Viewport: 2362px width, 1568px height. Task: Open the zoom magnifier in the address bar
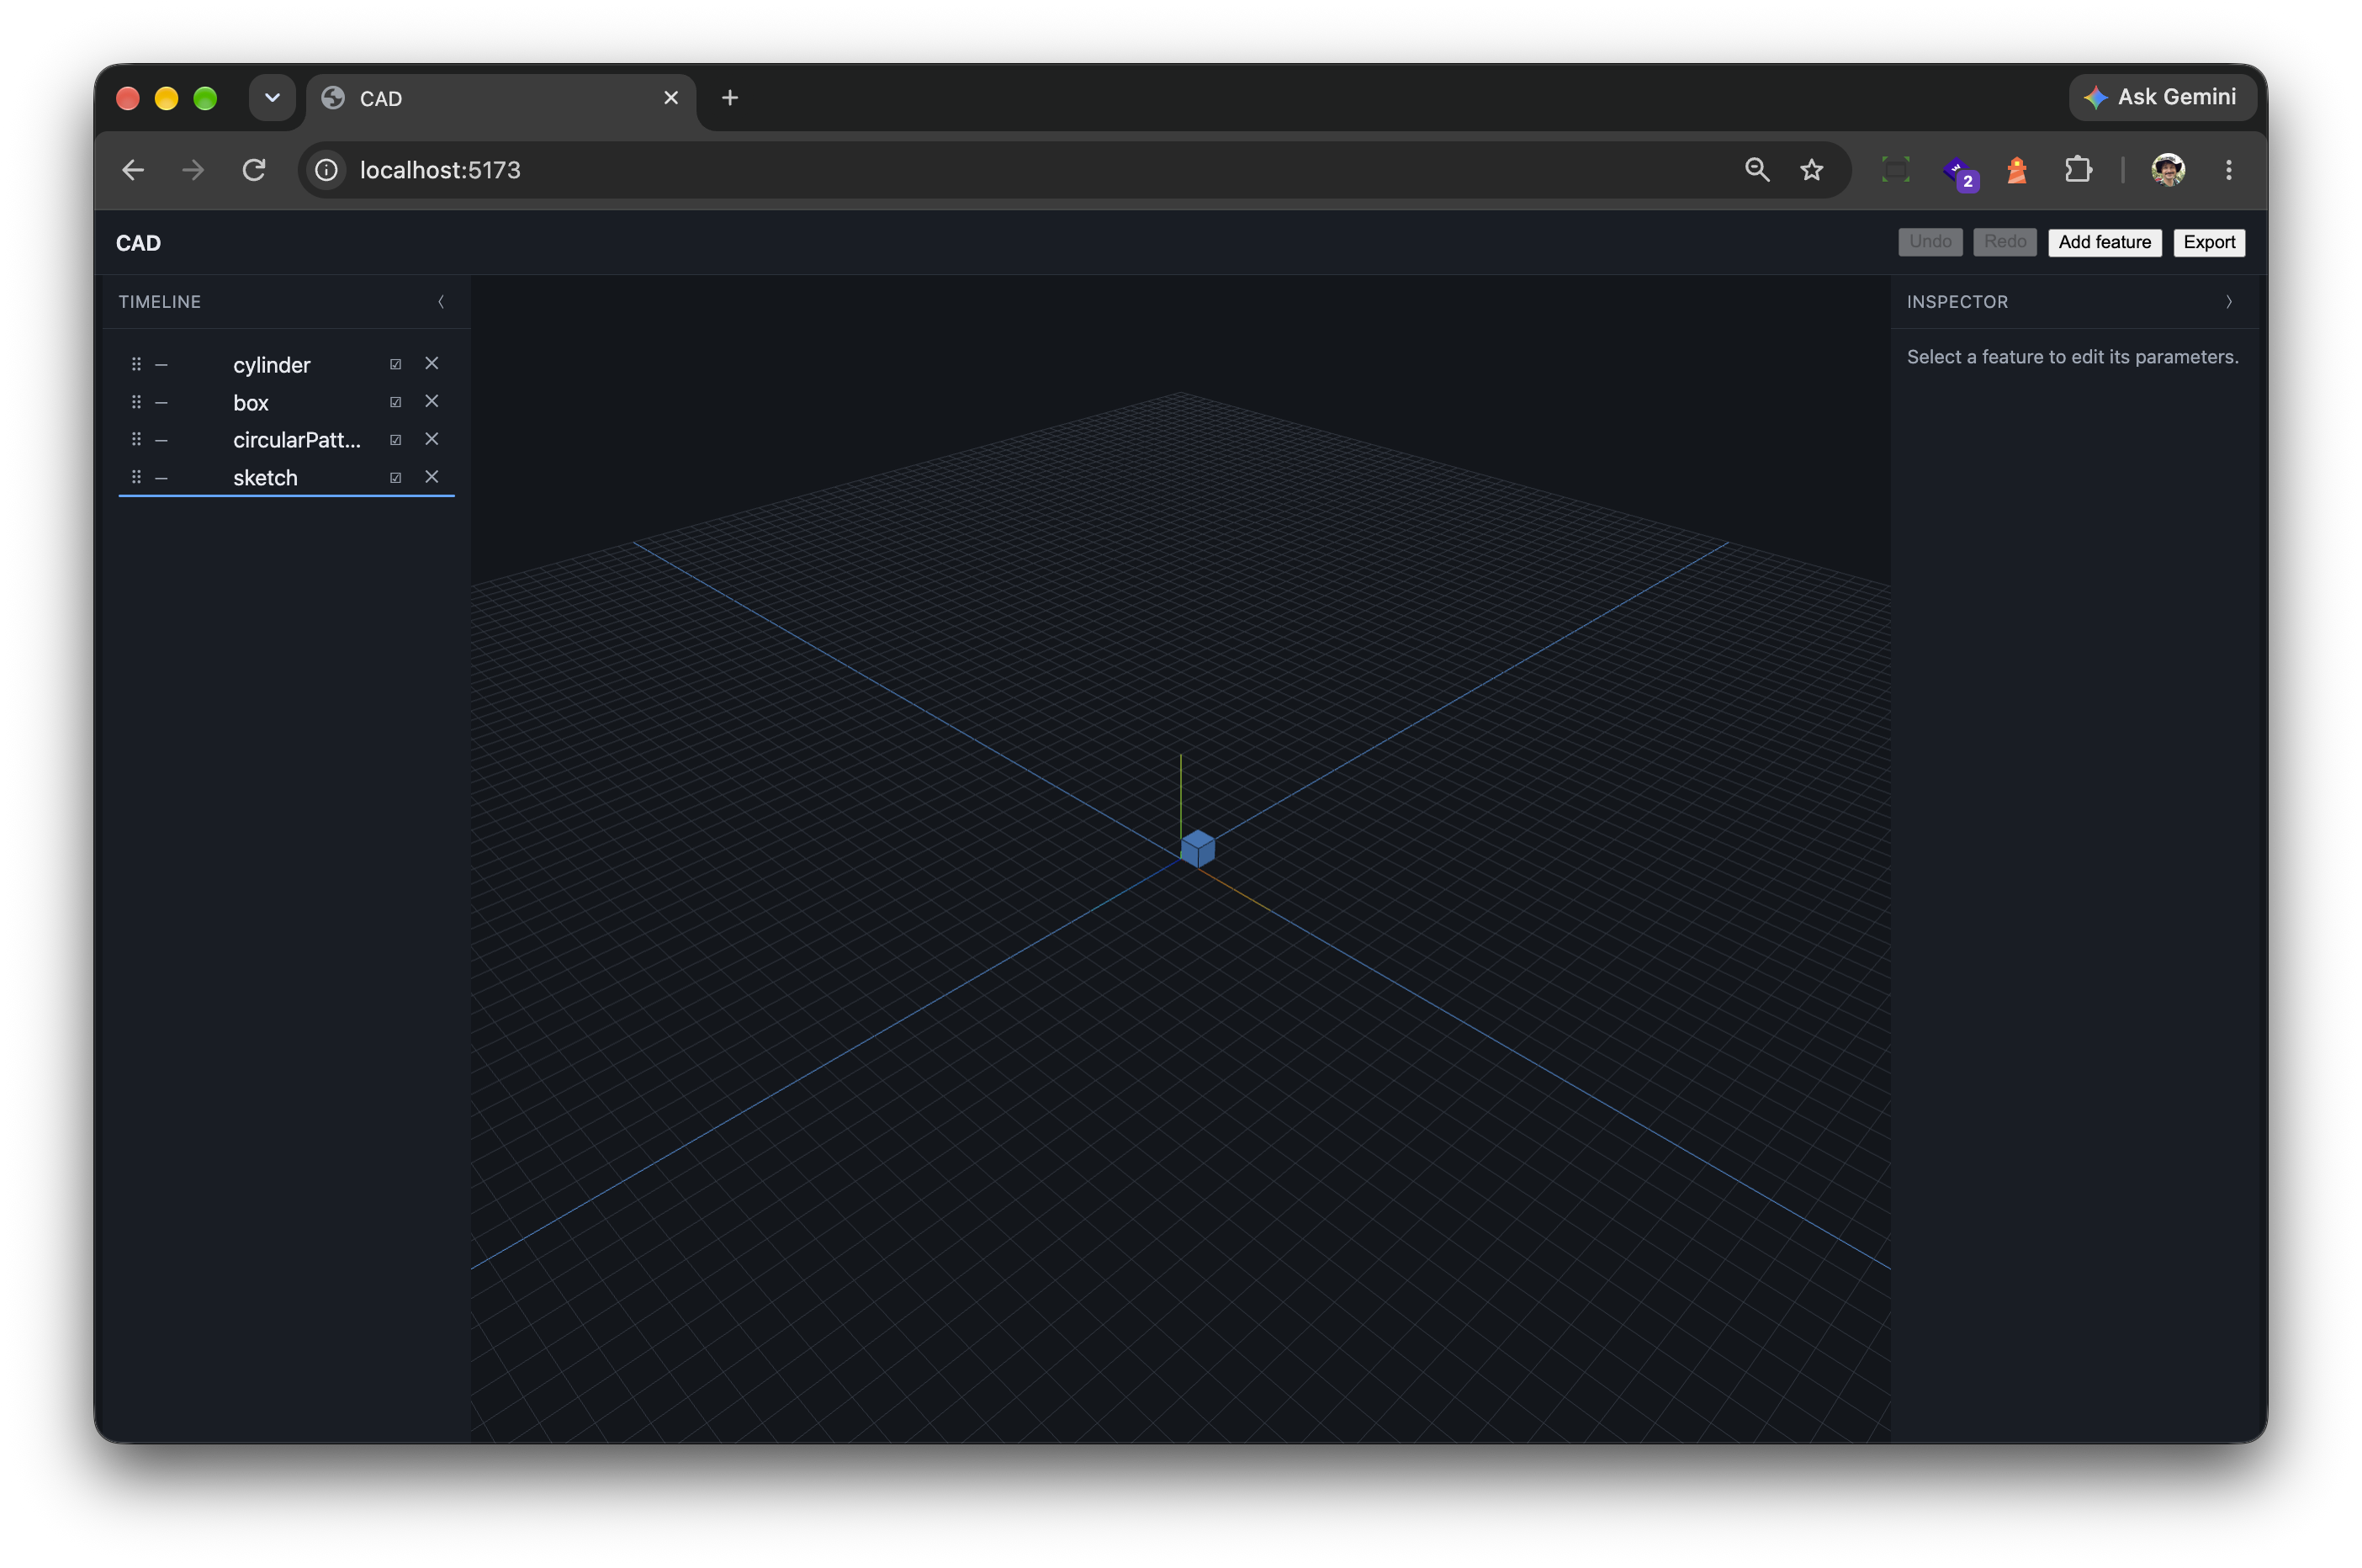coord(1757,170)
